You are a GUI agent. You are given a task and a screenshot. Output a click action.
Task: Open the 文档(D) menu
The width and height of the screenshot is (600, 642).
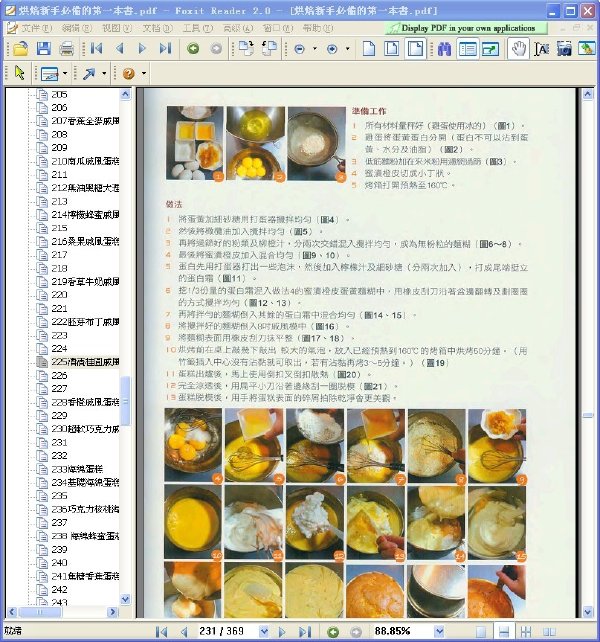coord(157,28)
